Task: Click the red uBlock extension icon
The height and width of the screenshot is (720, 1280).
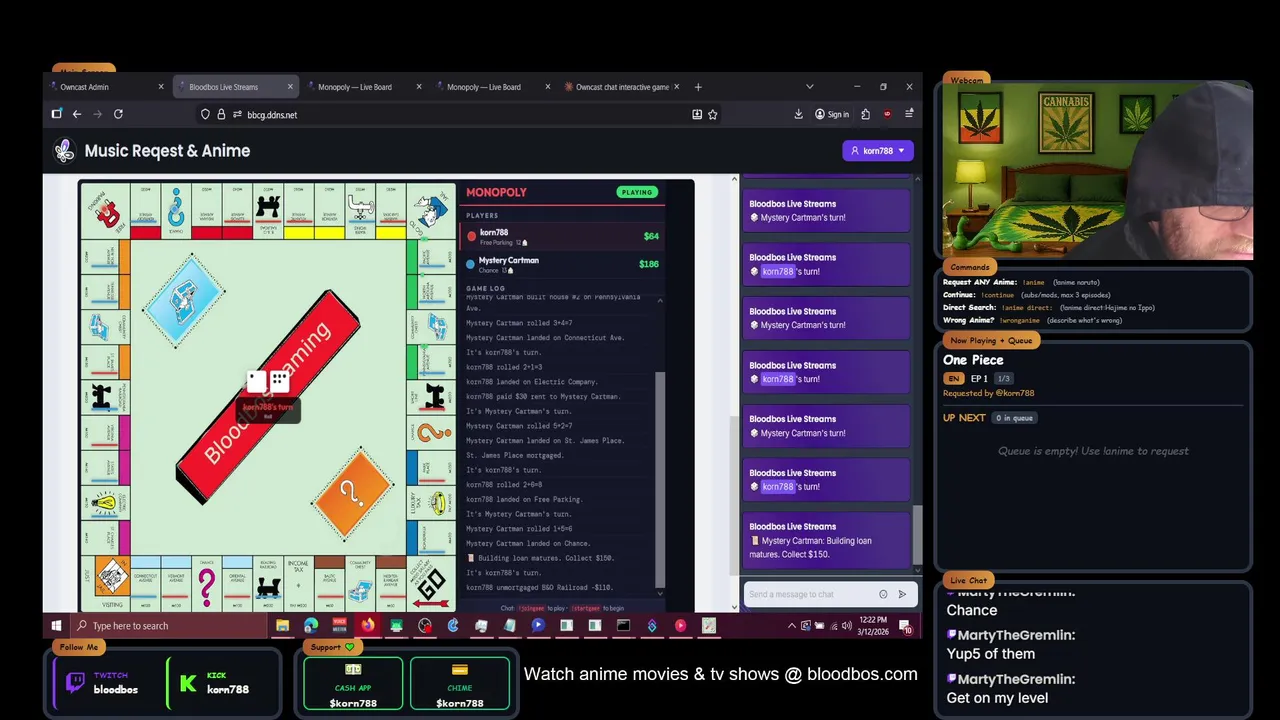Action: point(887,114)
